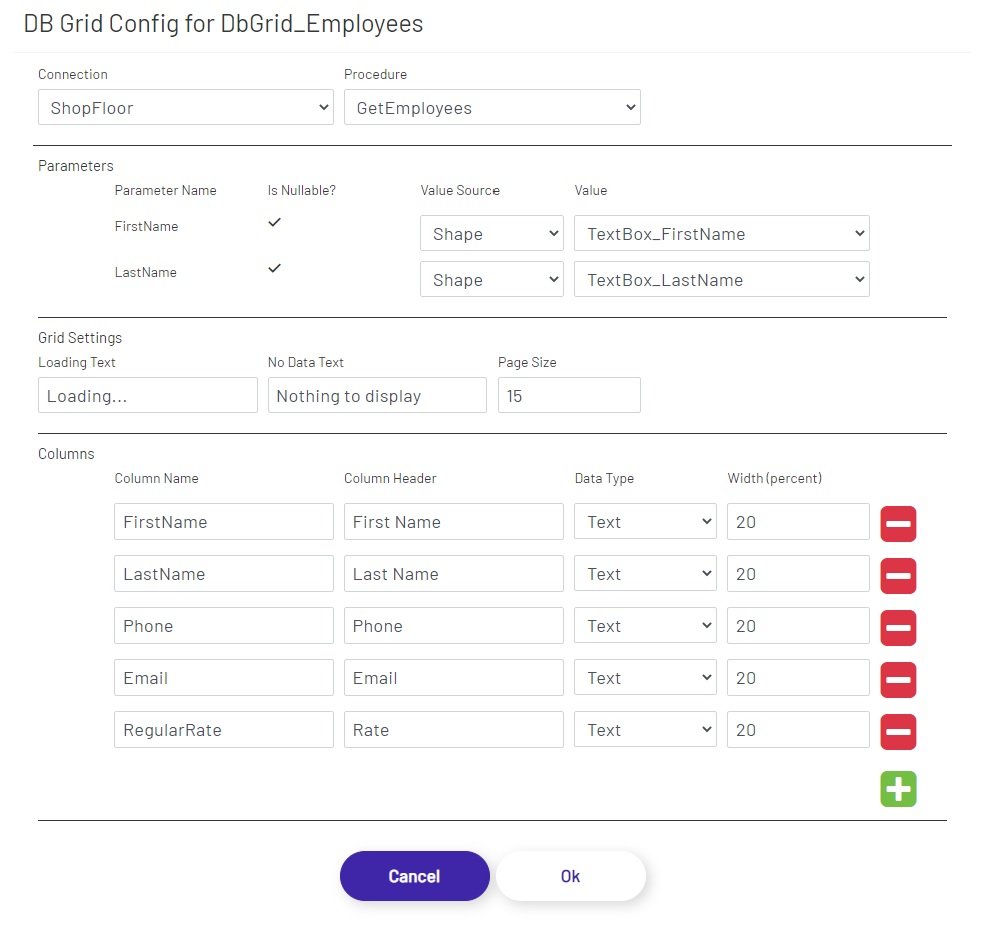Remove the Email column row

(897, 679)
